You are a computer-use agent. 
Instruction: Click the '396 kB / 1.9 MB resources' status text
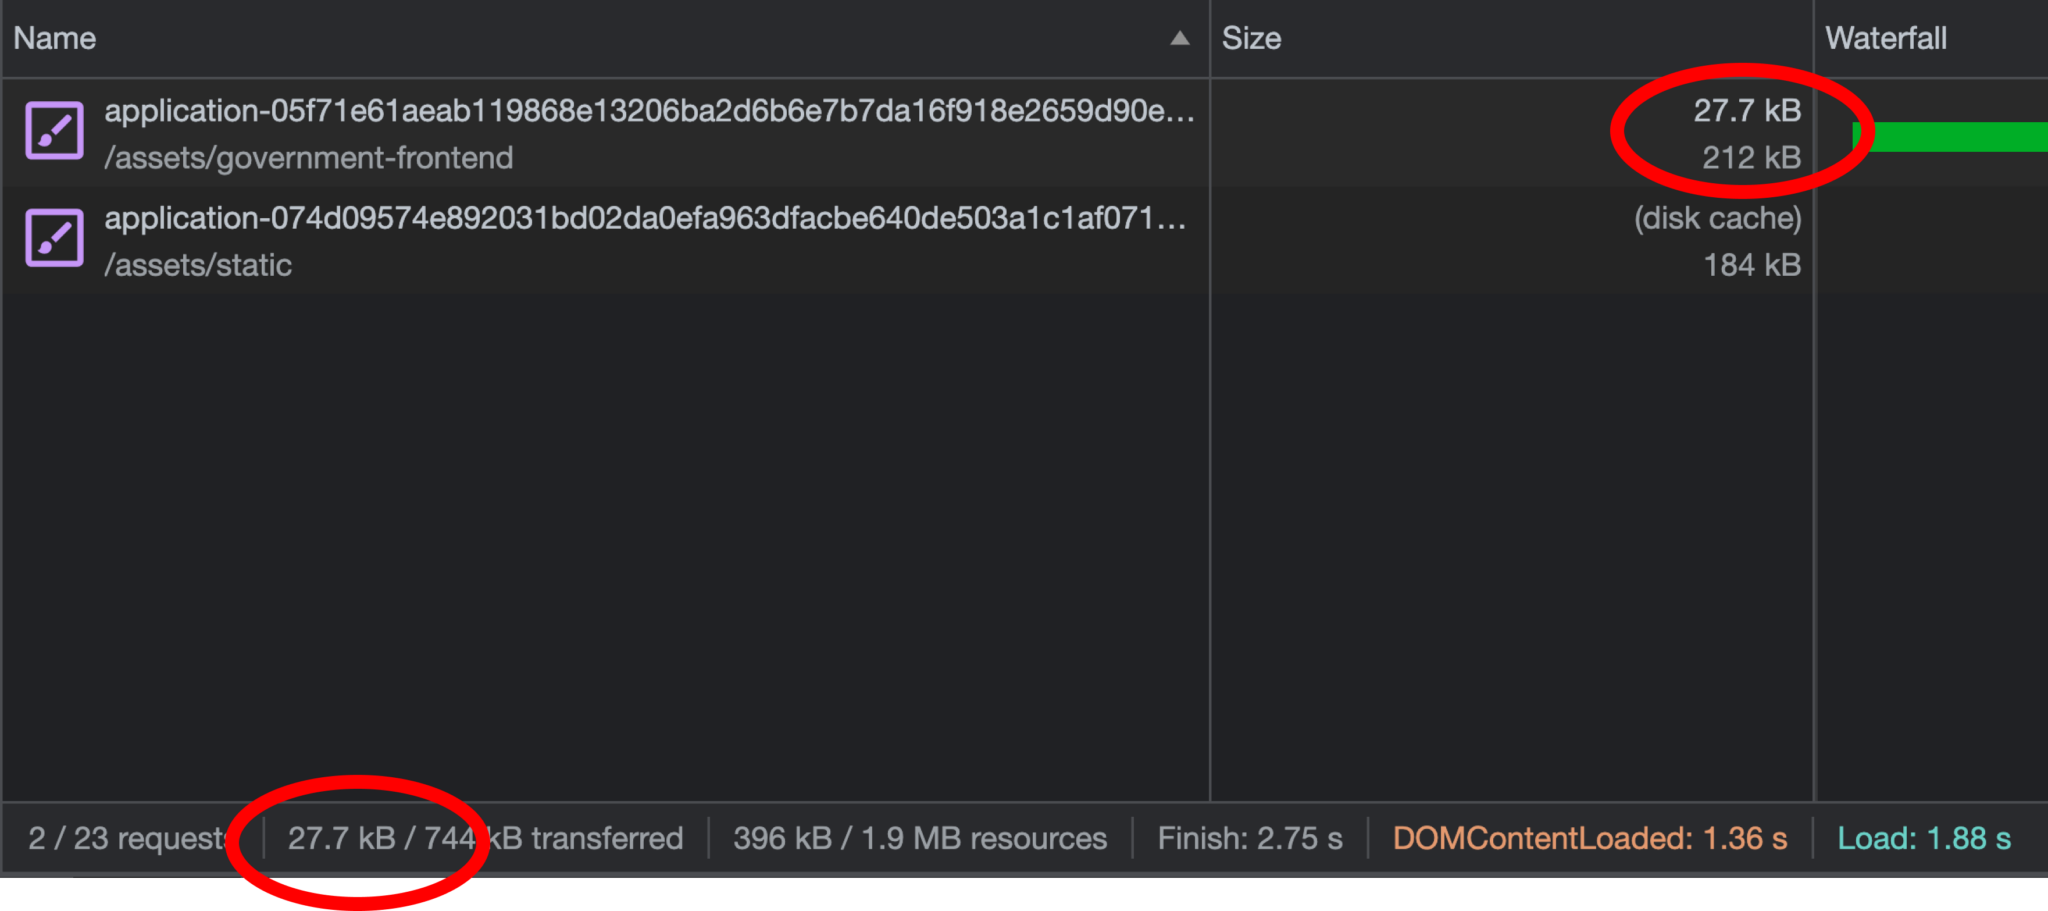click(x=919, y=838)
